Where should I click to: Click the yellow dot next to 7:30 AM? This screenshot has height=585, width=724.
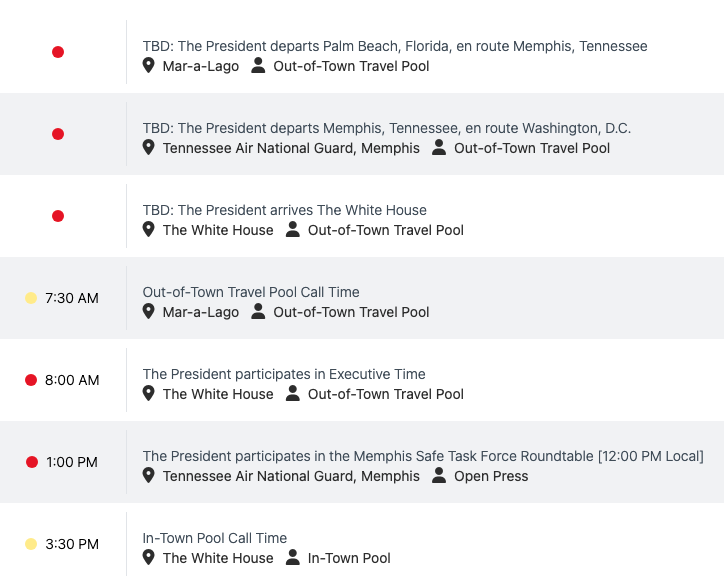coord(31,298)
